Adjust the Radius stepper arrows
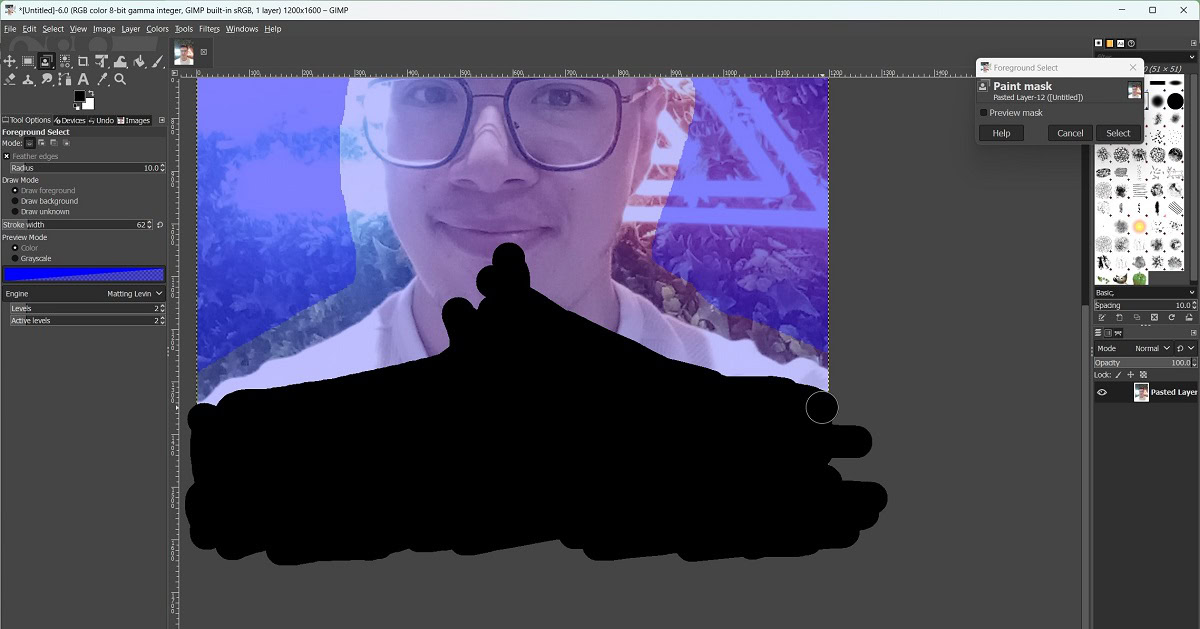 coord(162,168)
